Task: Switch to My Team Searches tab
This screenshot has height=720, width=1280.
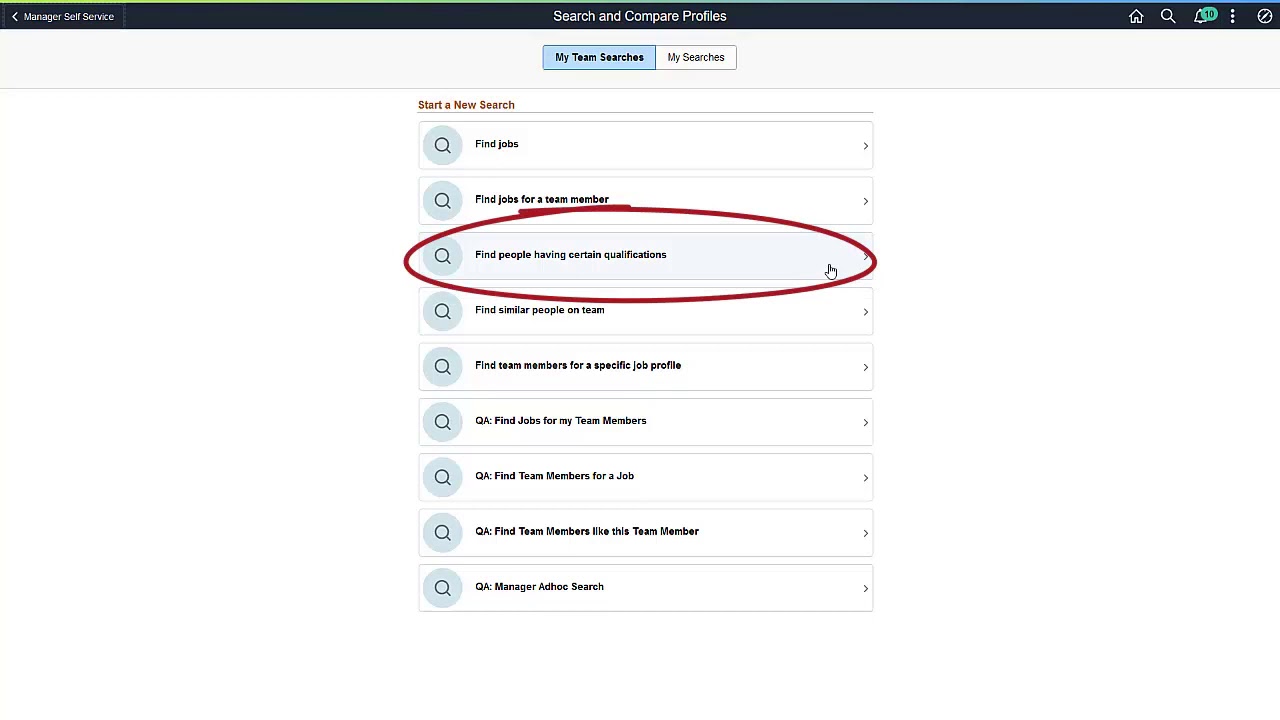Action: 599,57
